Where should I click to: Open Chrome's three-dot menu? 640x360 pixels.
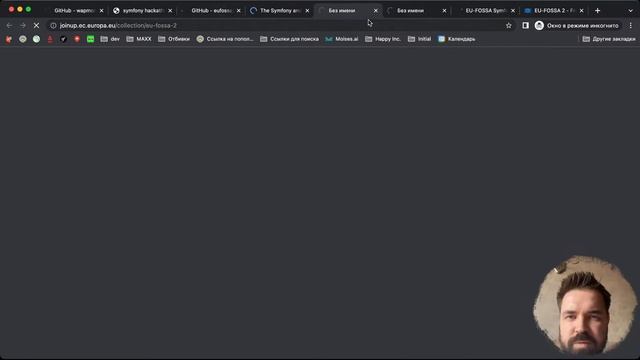[631, 25]
